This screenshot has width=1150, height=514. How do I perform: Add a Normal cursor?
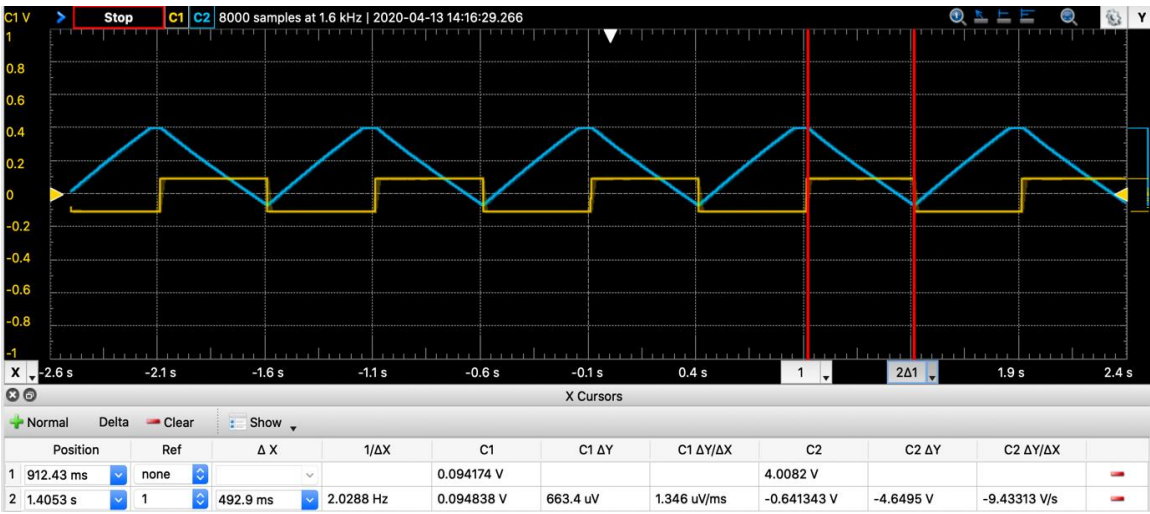pyautogui.click(x=40, y=422)
